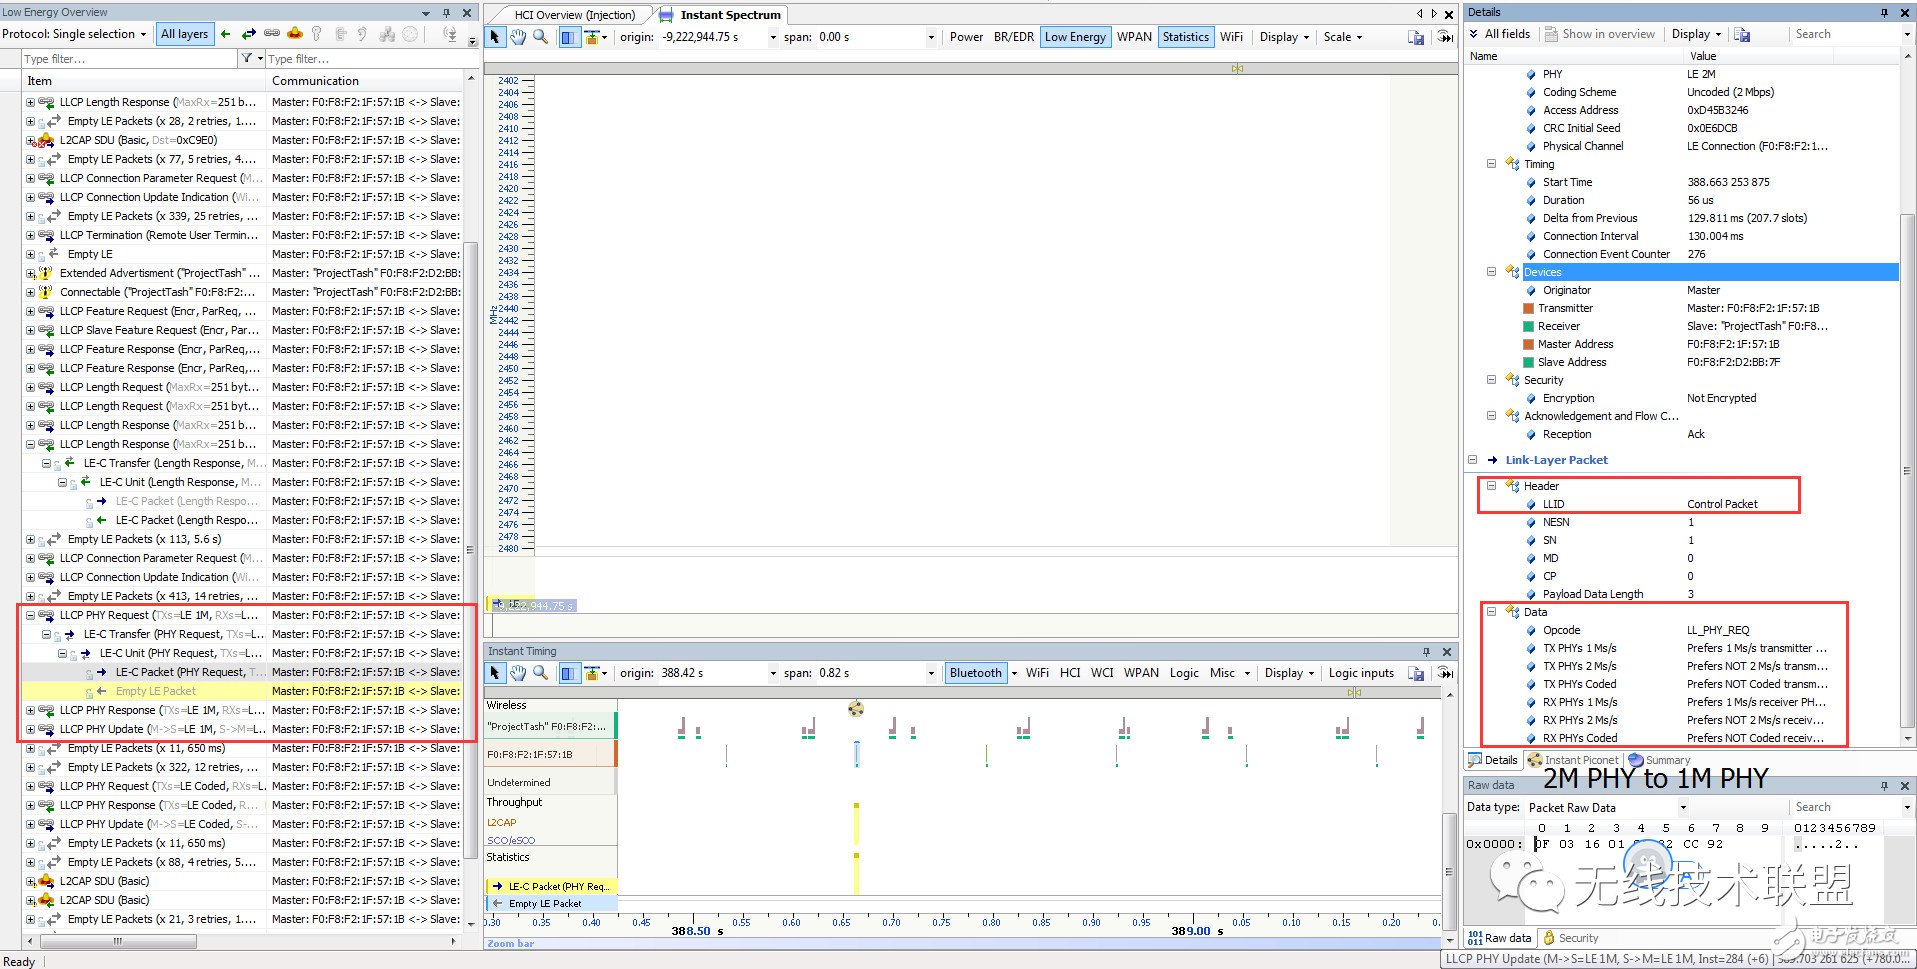1917x969 pixels.
Task: Click the bidirectional arrows icon in Low Energy Overview
Action: (x=249, y=34)
